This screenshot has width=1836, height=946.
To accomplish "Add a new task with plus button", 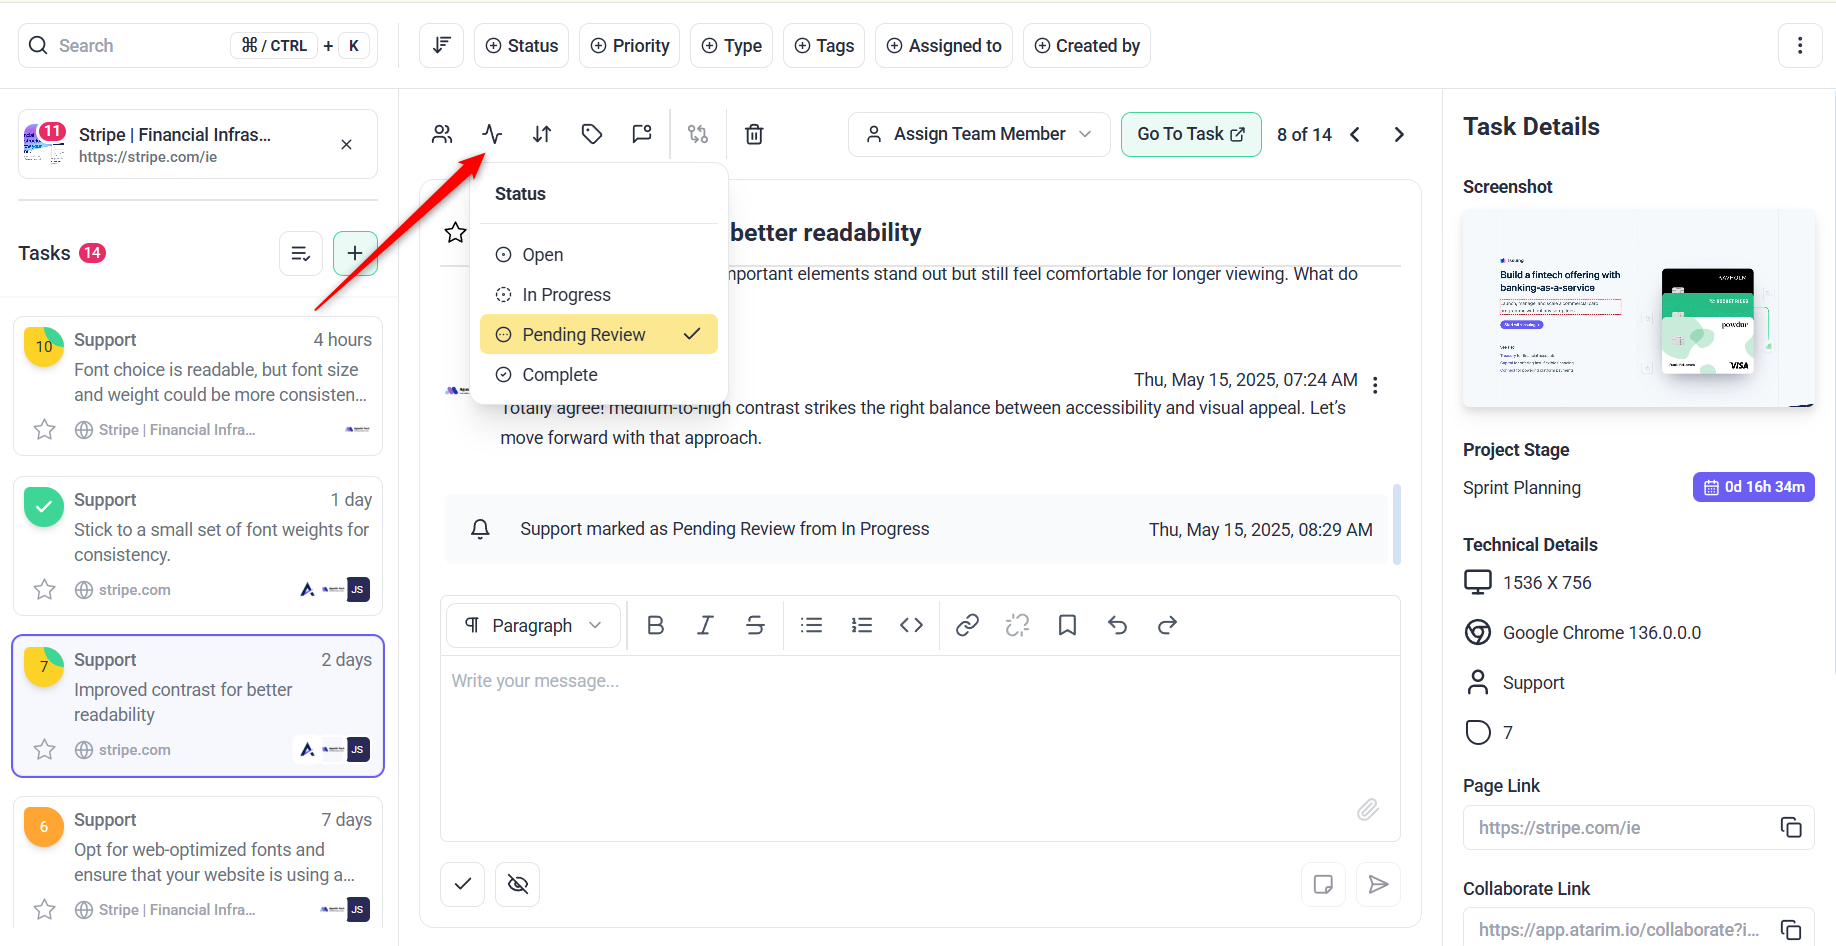I will pyautogui.click(x=355, y=253).
